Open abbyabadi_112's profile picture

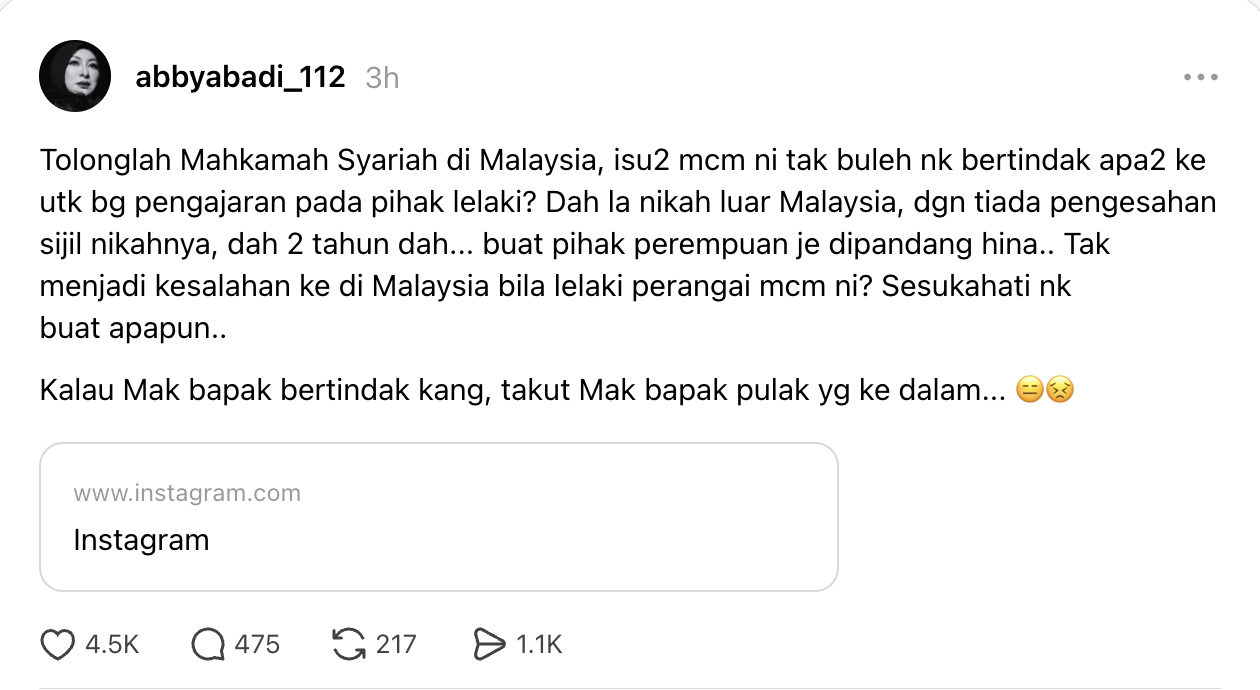74,77
